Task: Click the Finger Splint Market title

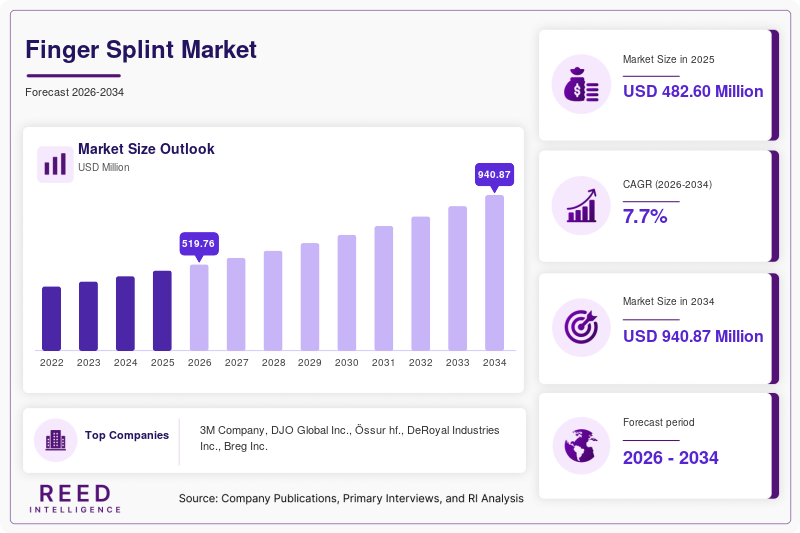Action: click(x=141, y=50)
